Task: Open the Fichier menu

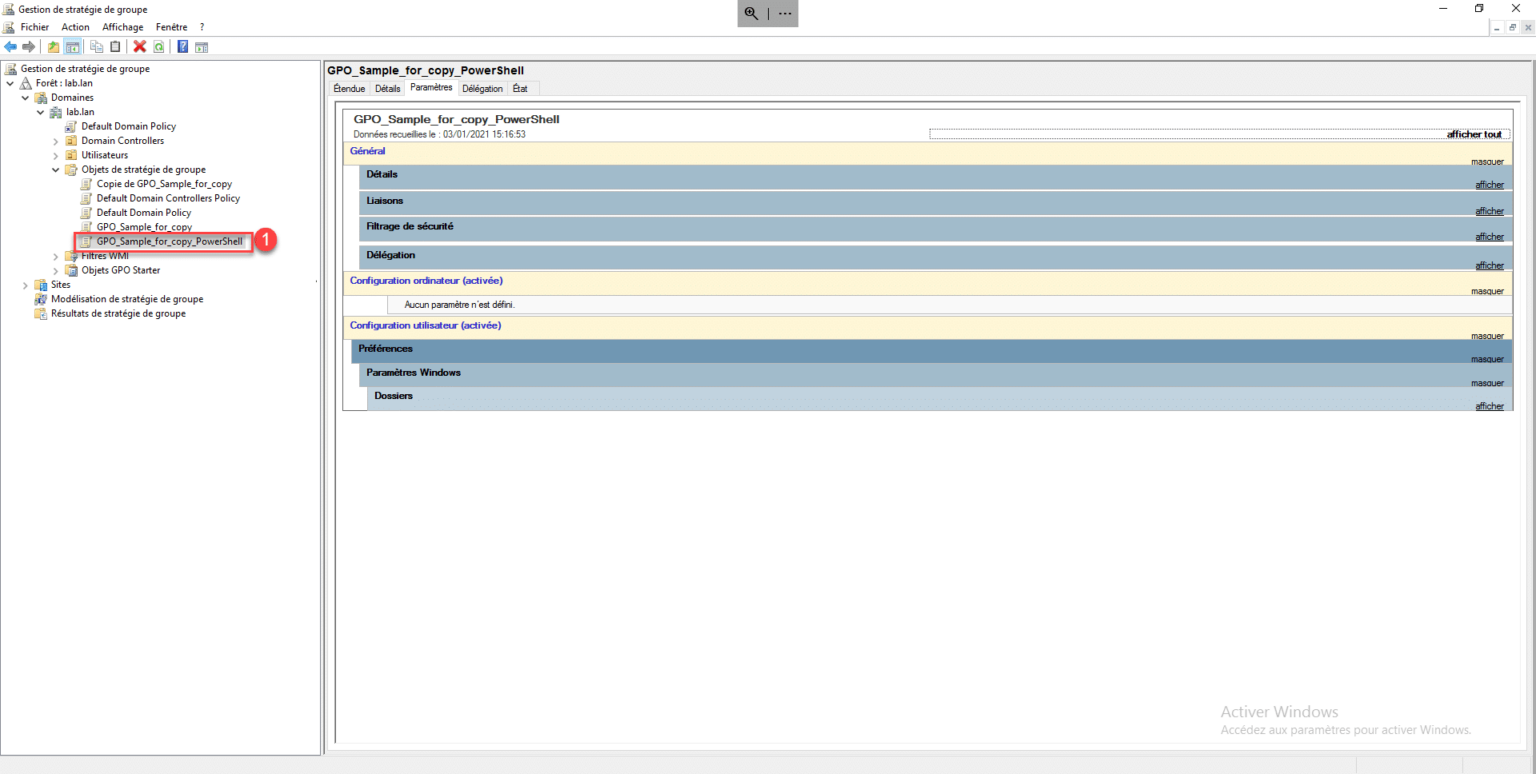Action: click(35, 27)
